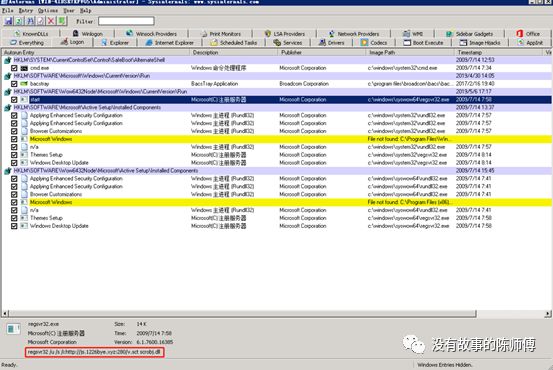Select the Wow6432Node CurrentVersion\Run key row
Screen dimensions: 553x370
pyautogui.click(x=277, y=92)
